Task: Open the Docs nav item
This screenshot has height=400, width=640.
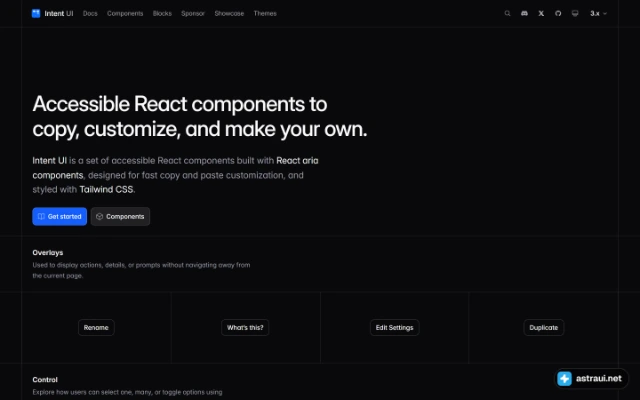Action: (90, 13)
